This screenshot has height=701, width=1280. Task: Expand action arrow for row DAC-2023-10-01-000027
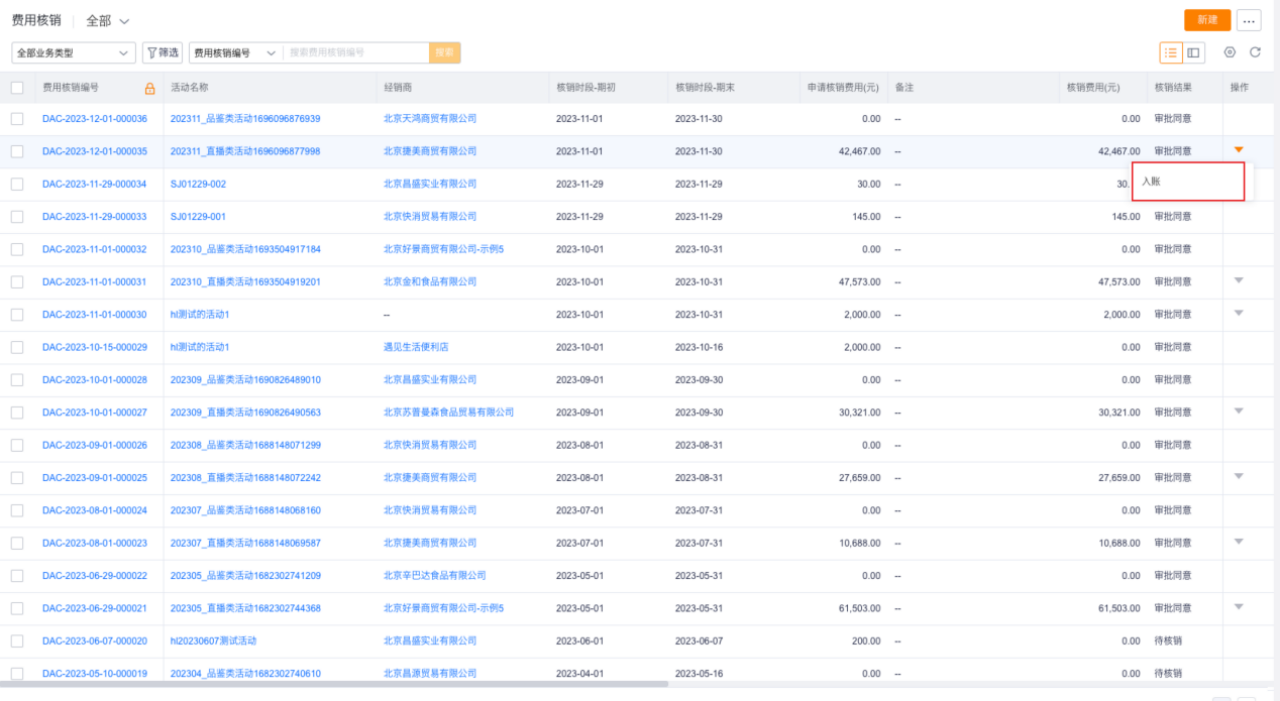coord(1239,411)
